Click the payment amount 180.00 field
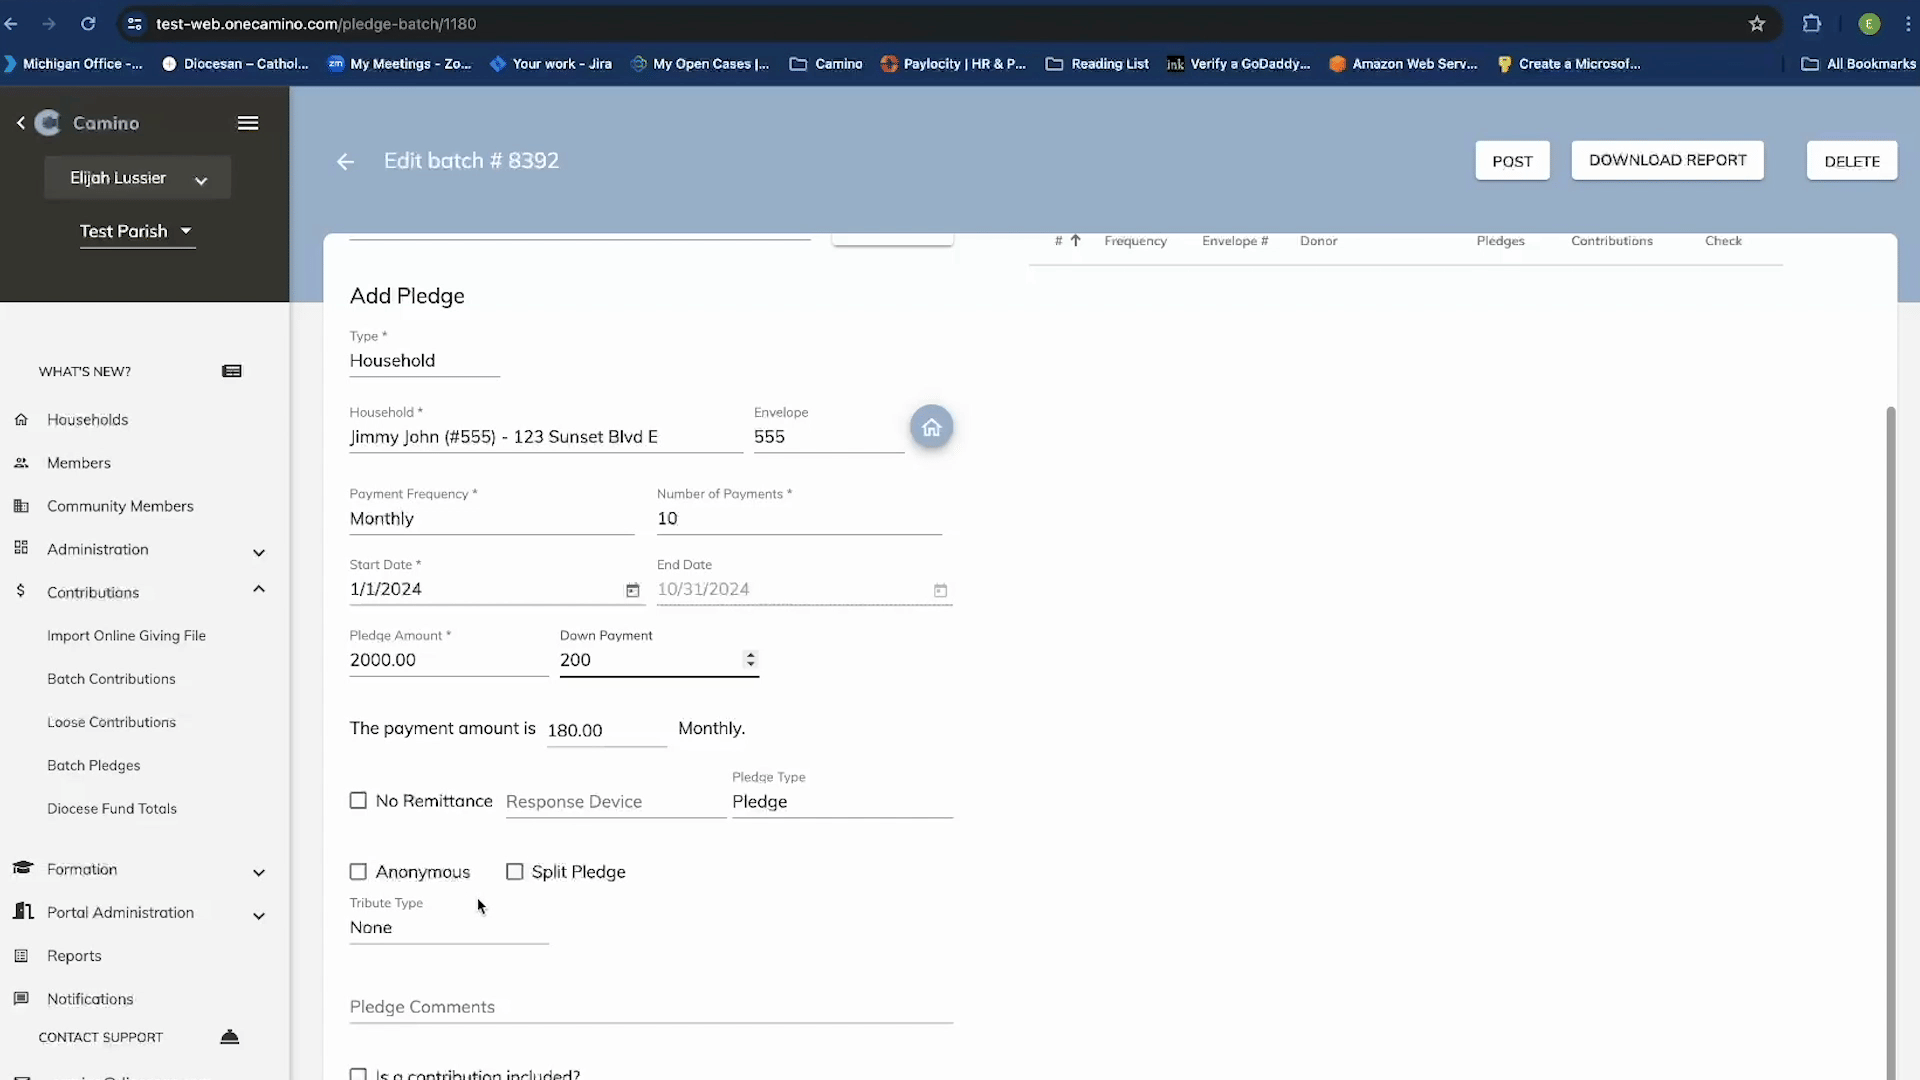1920x1080 pixels. tap(606, 730)
